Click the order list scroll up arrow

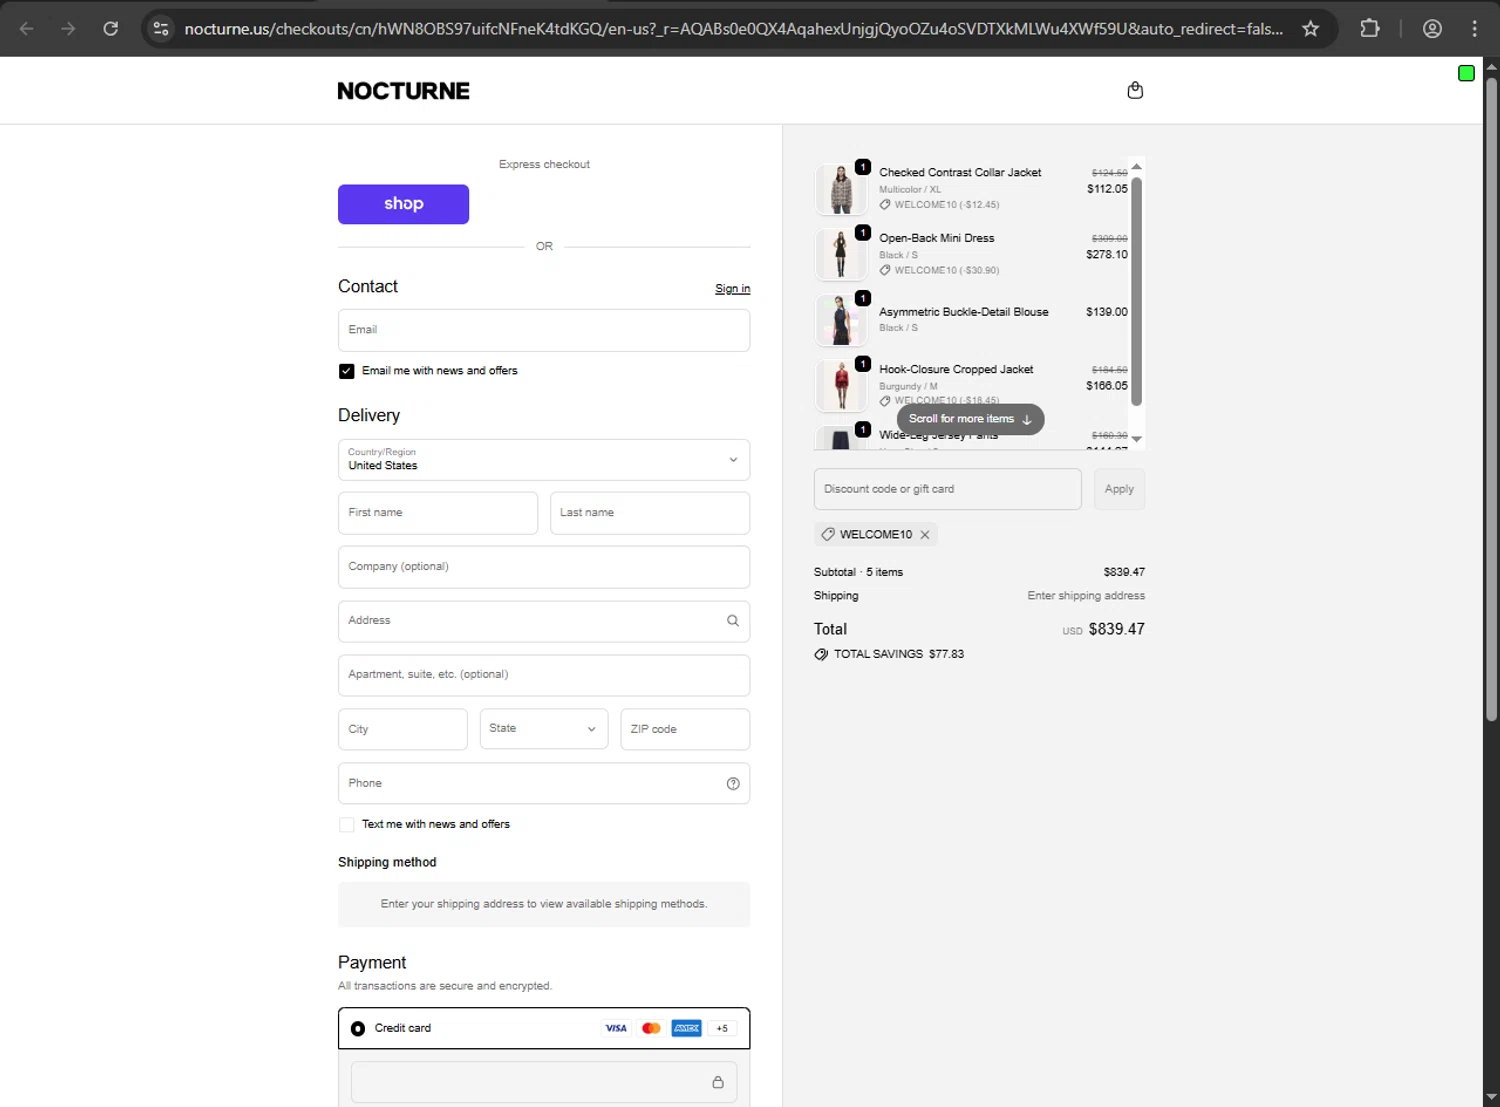1136,166
